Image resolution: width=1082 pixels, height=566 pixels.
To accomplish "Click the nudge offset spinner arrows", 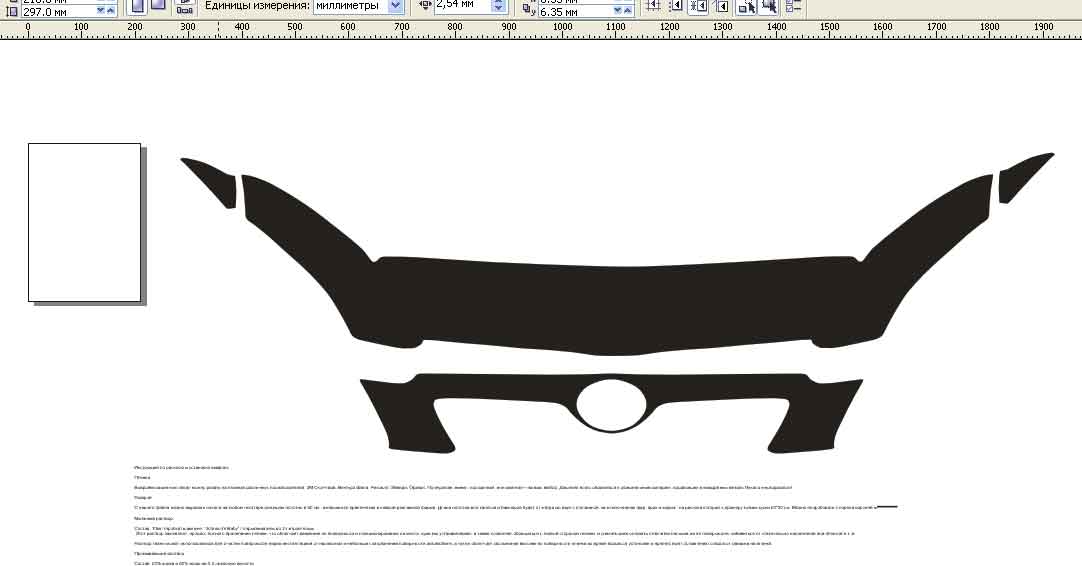I will [x=498, y=5].
